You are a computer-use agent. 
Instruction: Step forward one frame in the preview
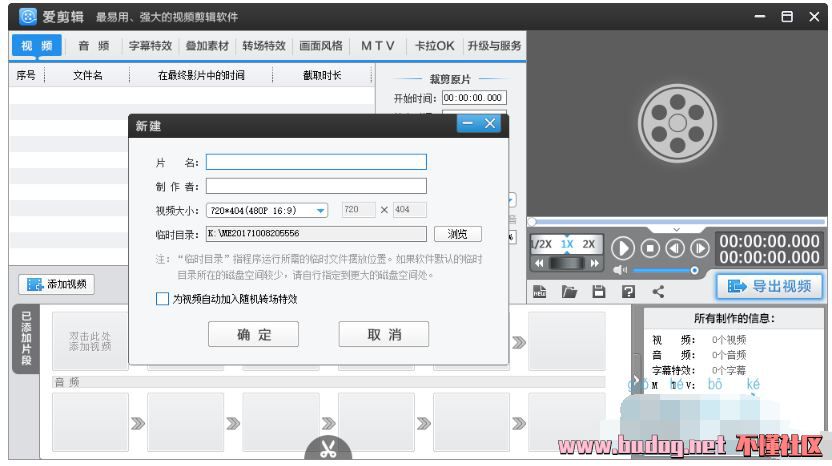(x=700, y=248)
